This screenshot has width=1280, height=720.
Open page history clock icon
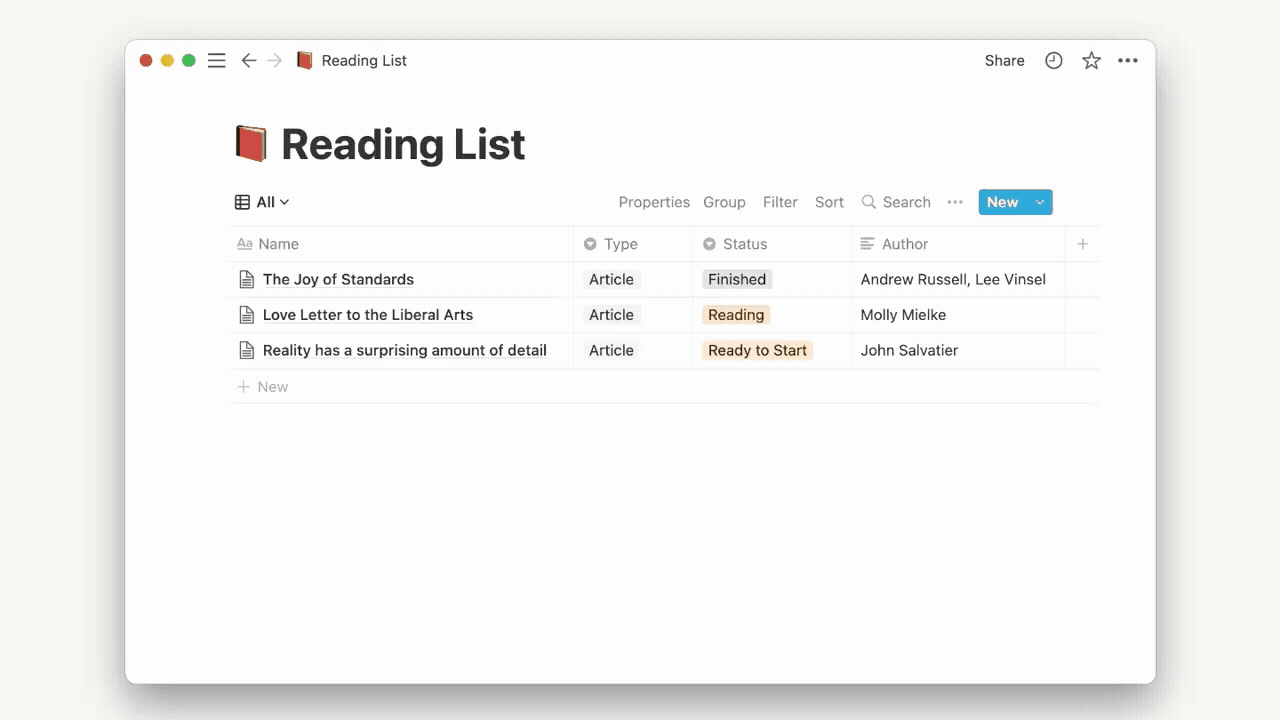click(1053, 61)
